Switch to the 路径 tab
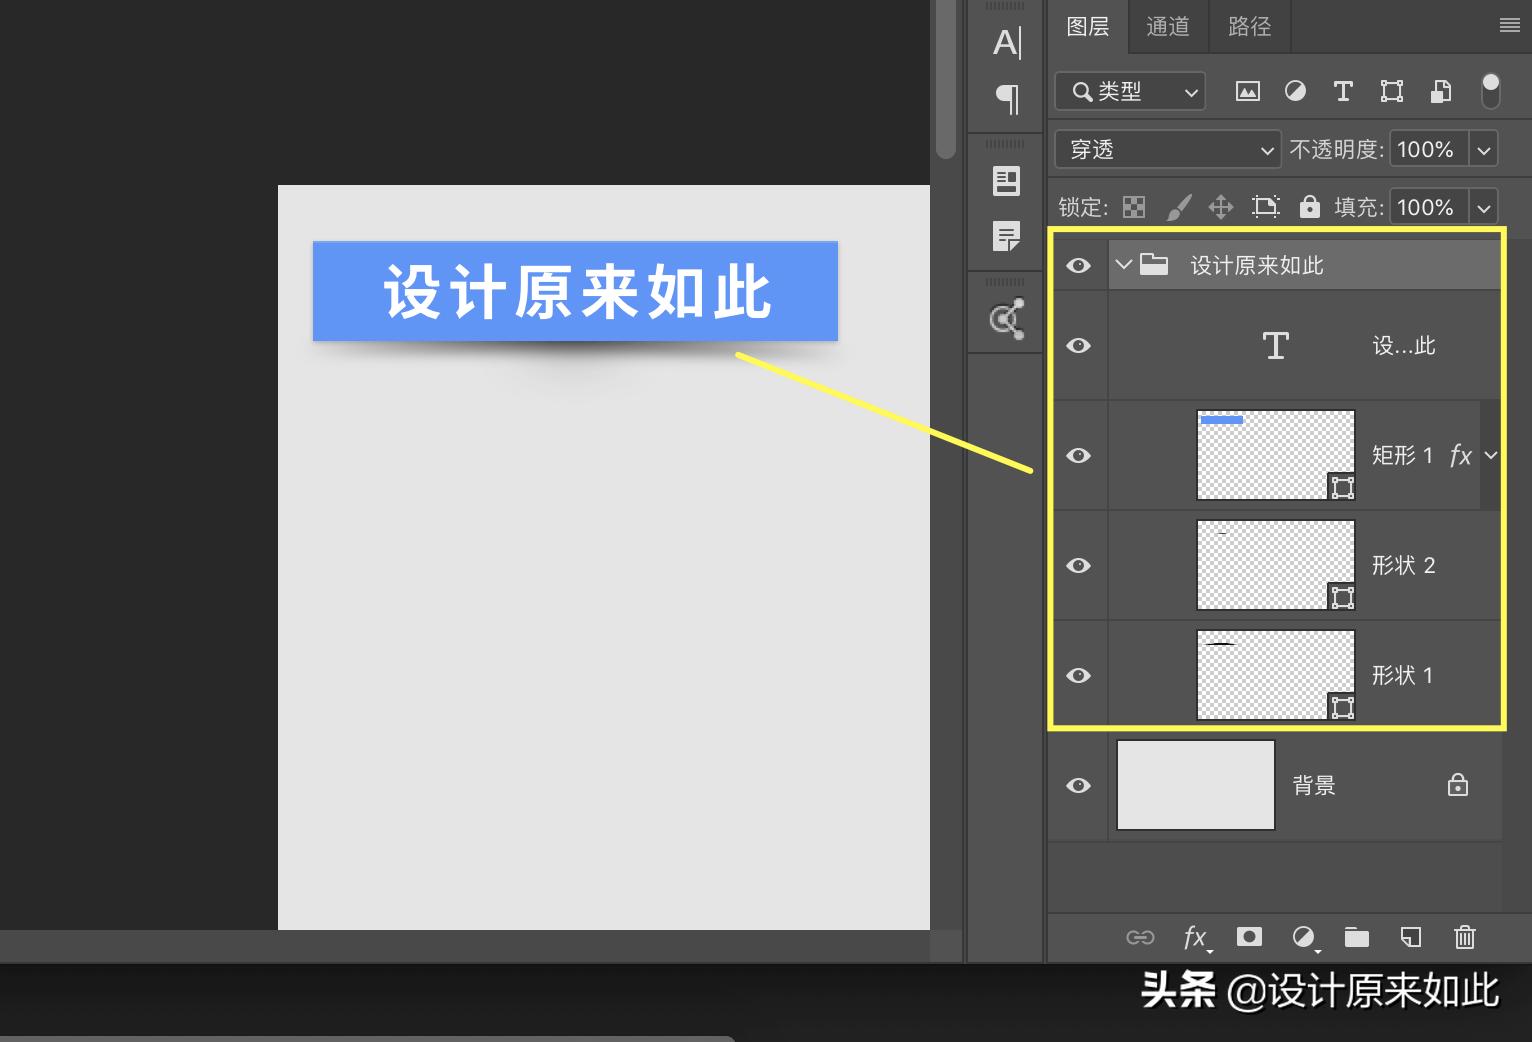Image resolution: width=1532 pixels, height=1042 pixels. [1249, 27]
